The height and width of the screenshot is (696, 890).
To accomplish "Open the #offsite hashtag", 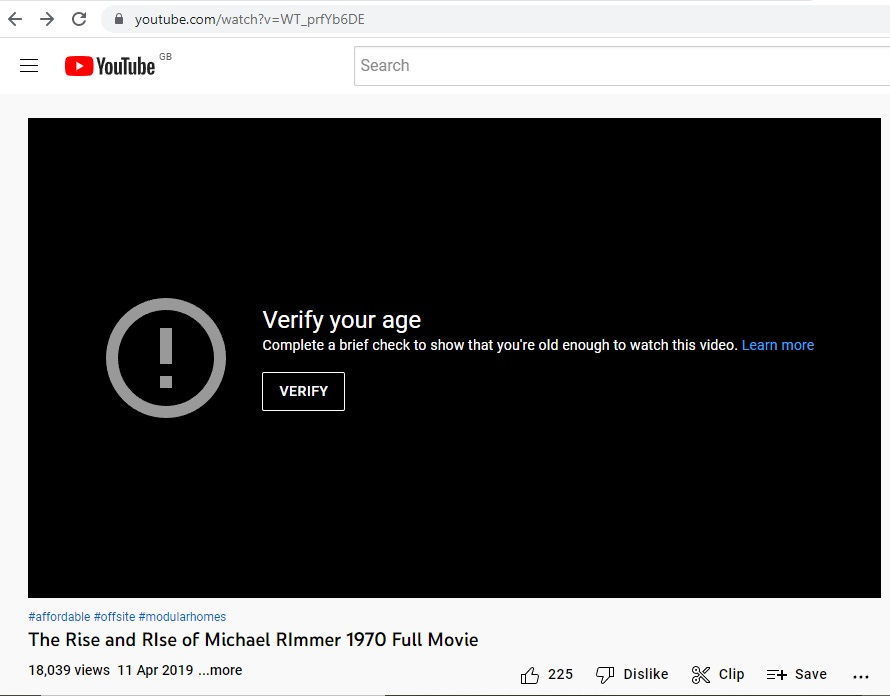I will 115,617.
